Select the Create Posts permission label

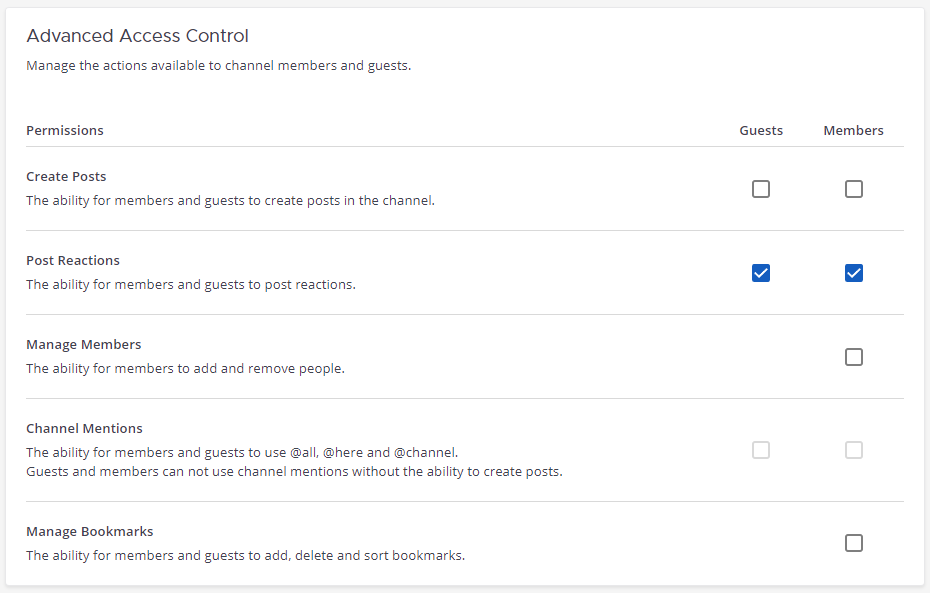(x=66, y=176)
